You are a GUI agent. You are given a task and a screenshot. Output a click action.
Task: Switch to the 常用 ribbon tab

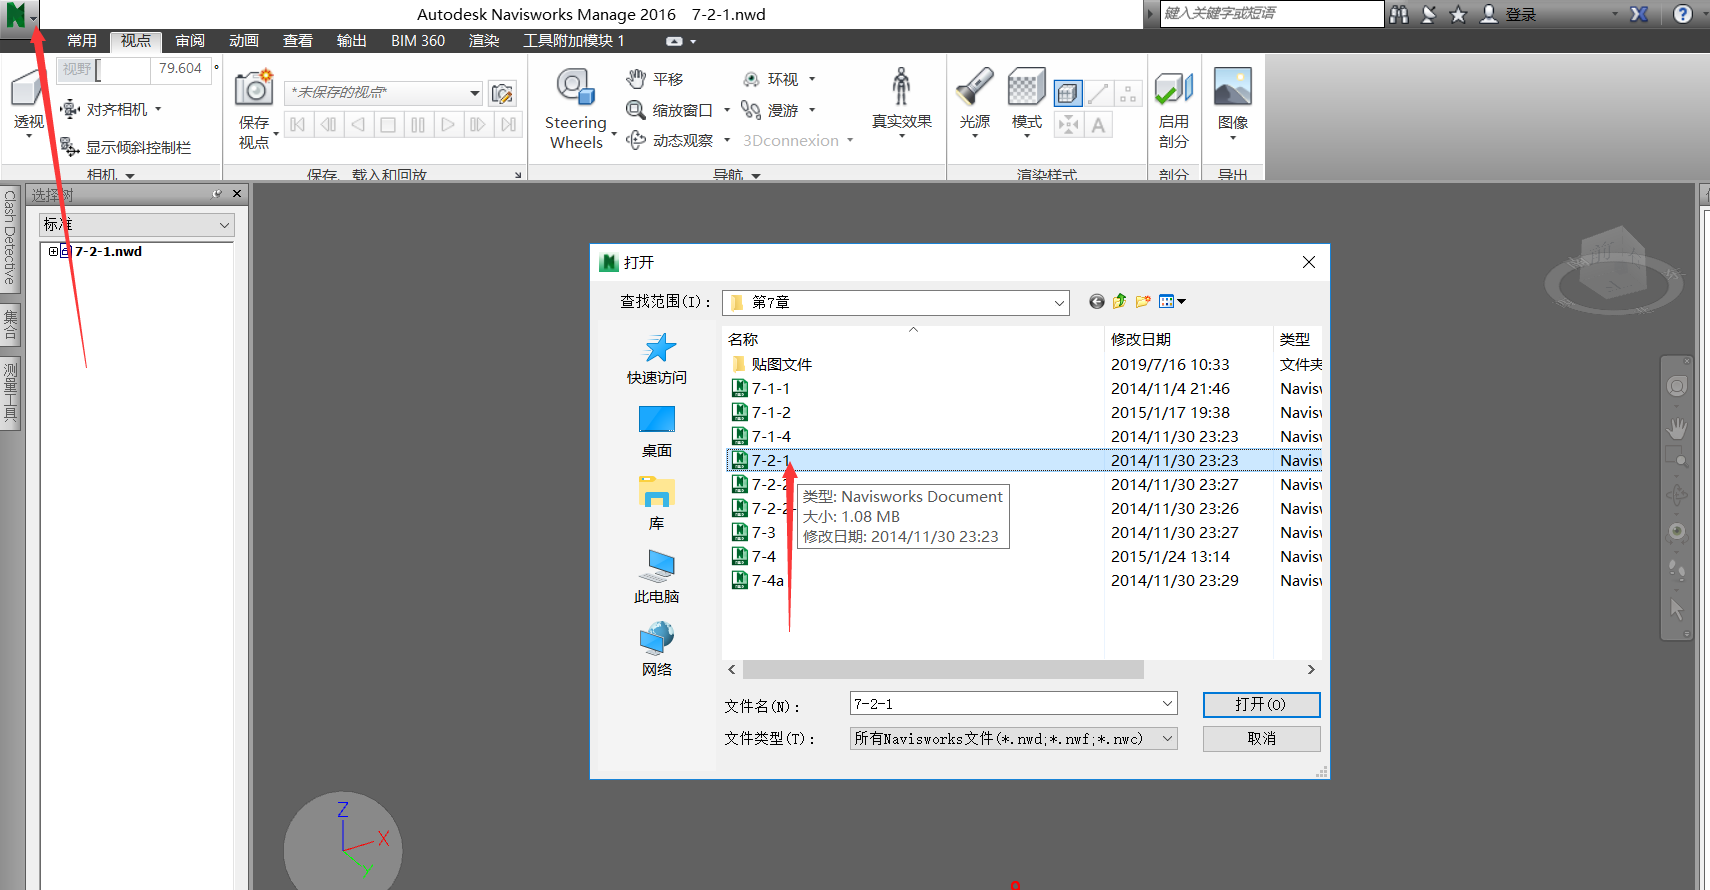click(x=82, y=41)
